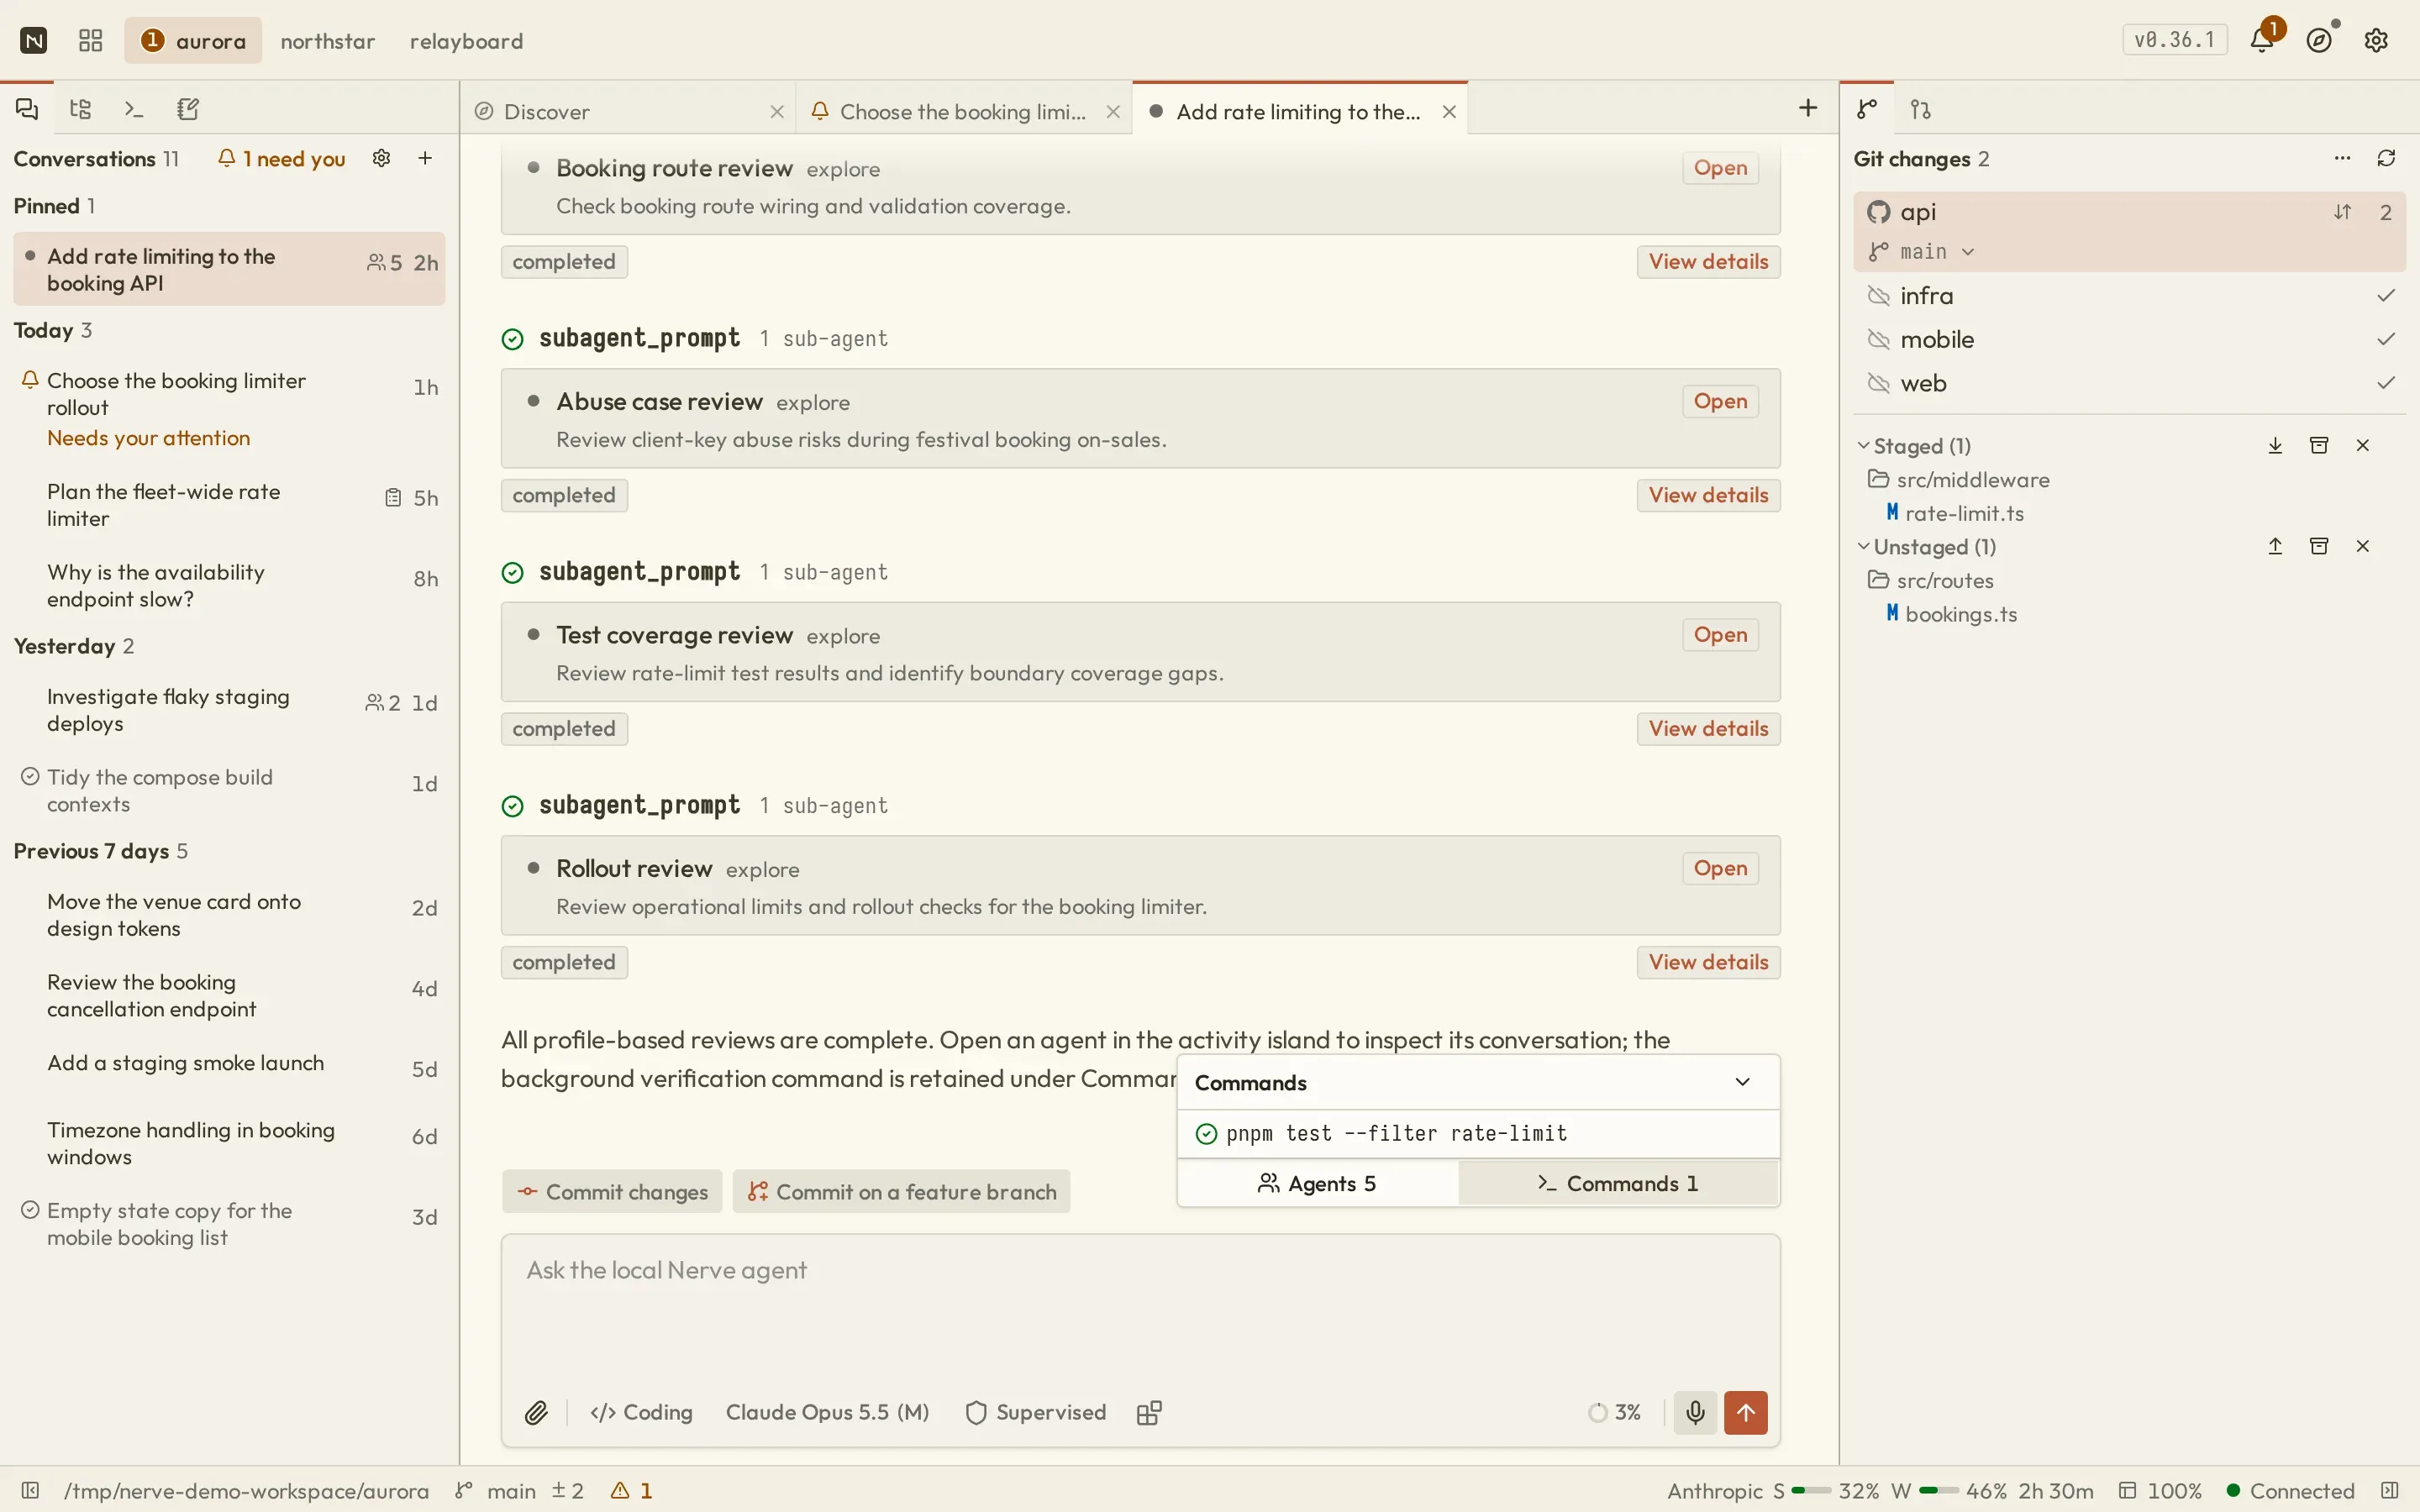Collapse the Unstaged (1) section
This screenshot has width=2420, height=1512.
[1927, 546]
